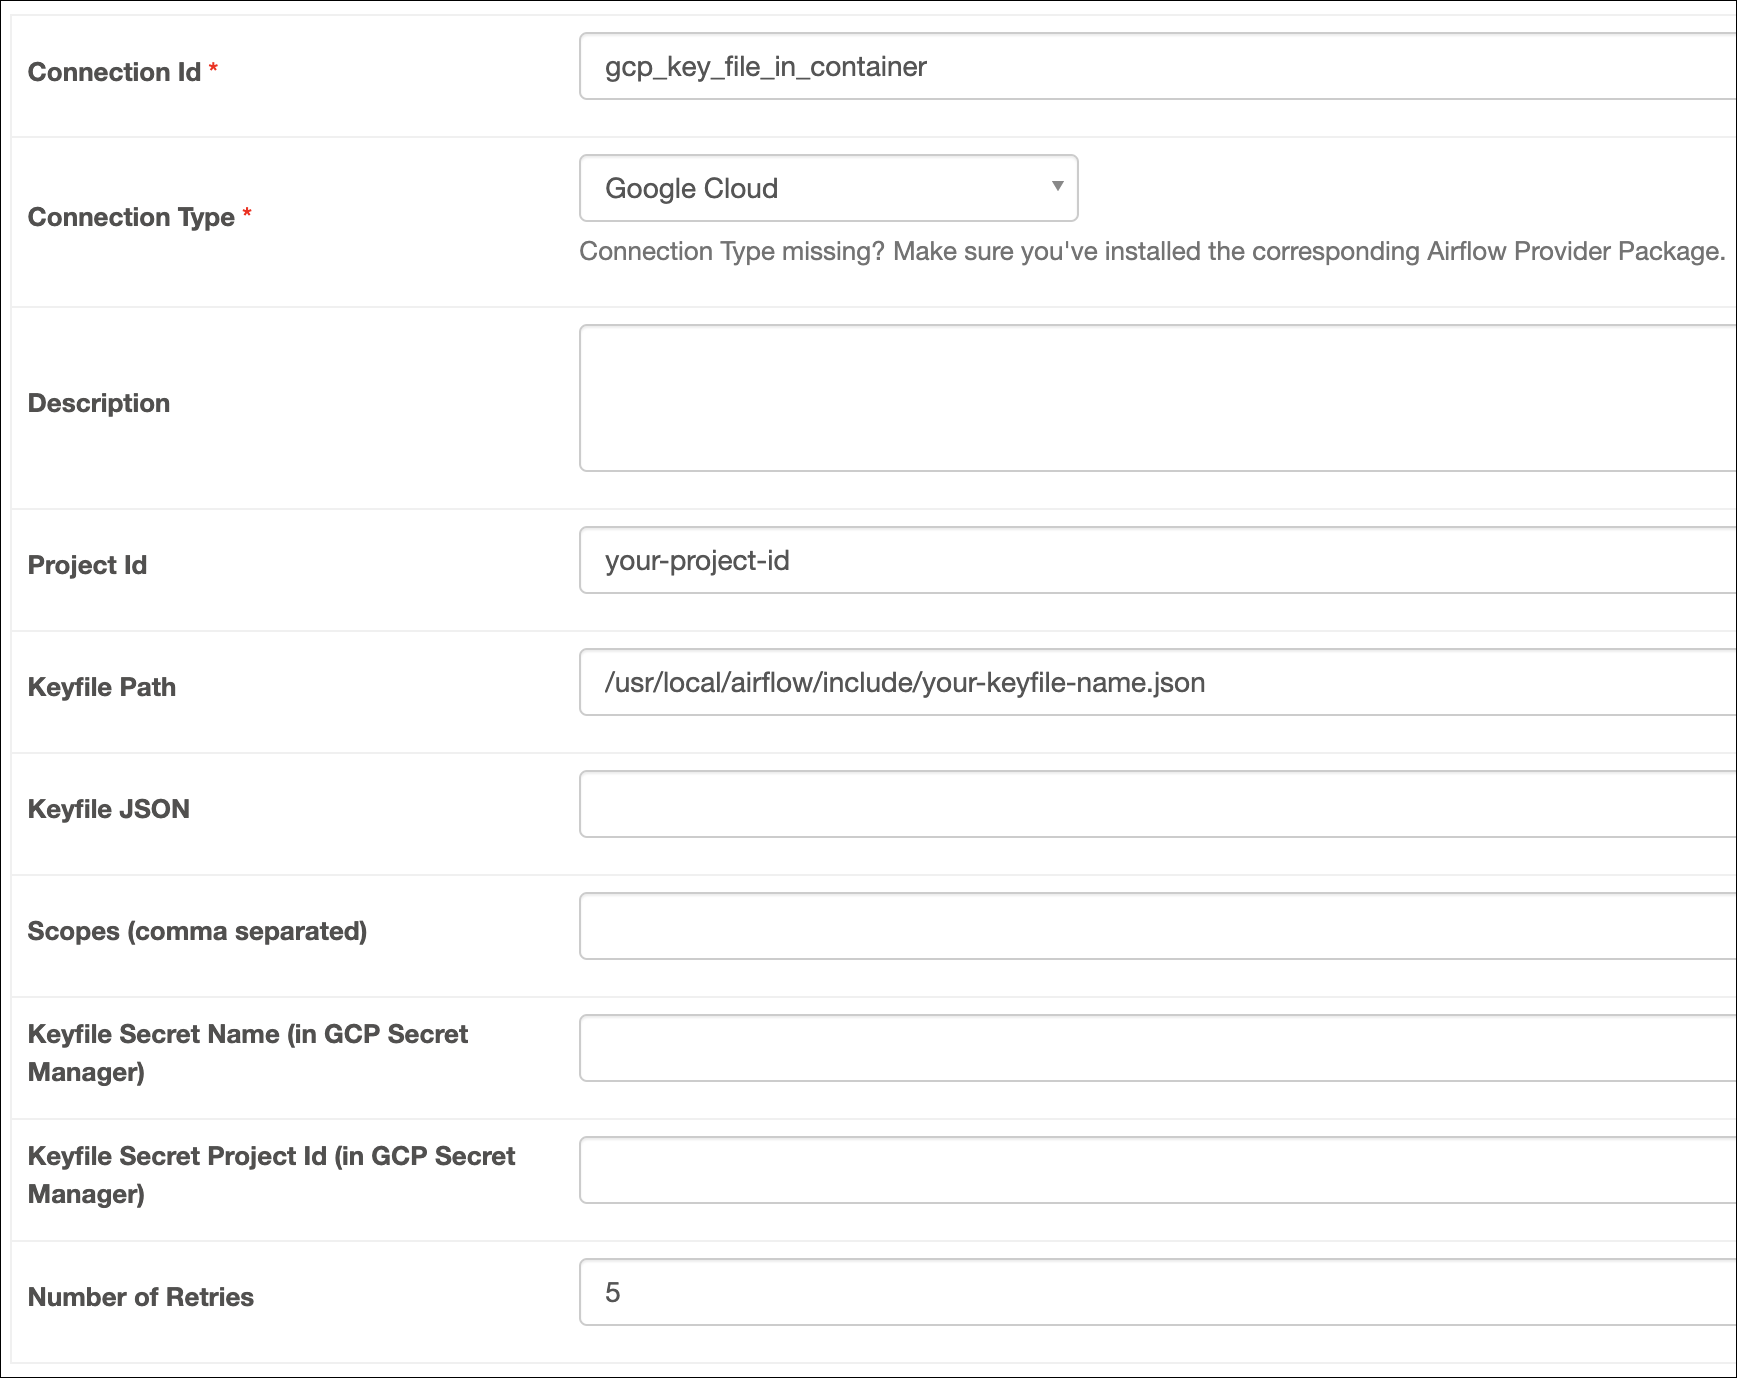
Task: Click the dropdown arrow showing Google Cloud
Action: [x=1057, y=188]
